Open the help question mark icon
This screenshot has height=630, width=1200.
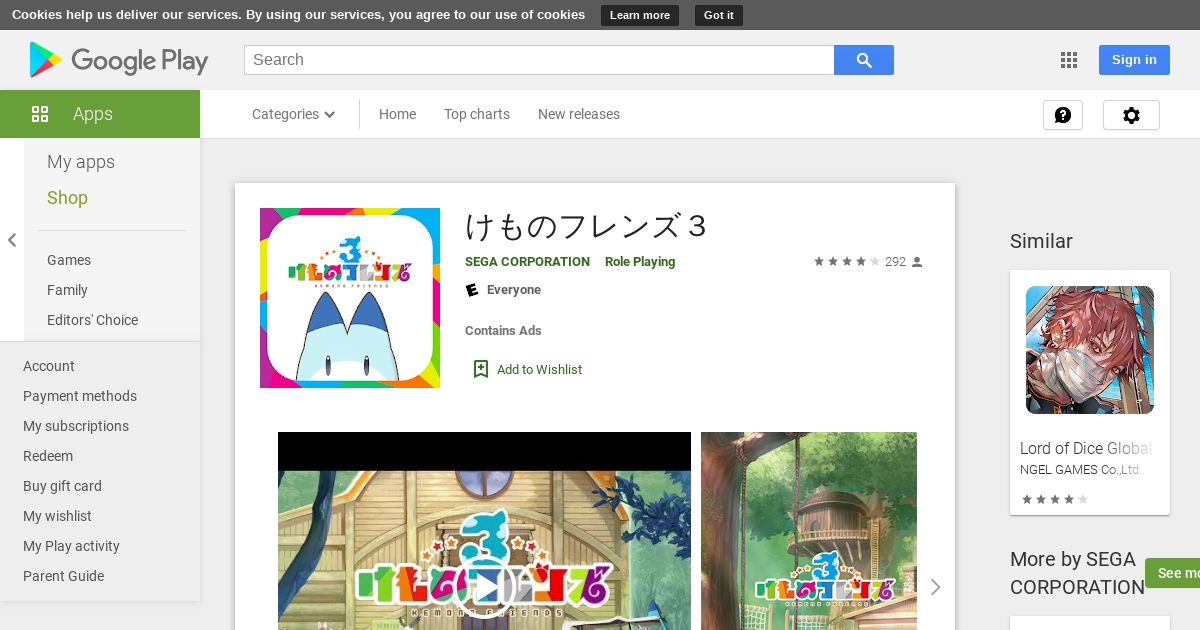point(1063,115)
